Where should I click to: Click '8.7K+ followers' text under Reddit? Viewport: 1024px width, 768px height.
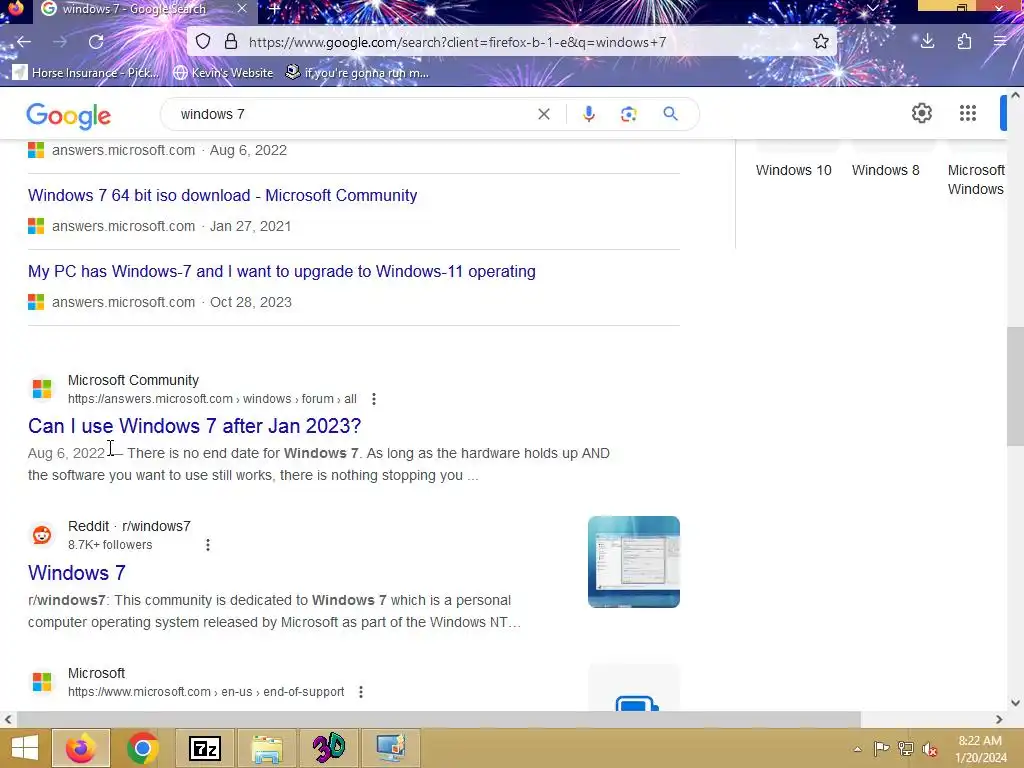[x=110, y=545]
